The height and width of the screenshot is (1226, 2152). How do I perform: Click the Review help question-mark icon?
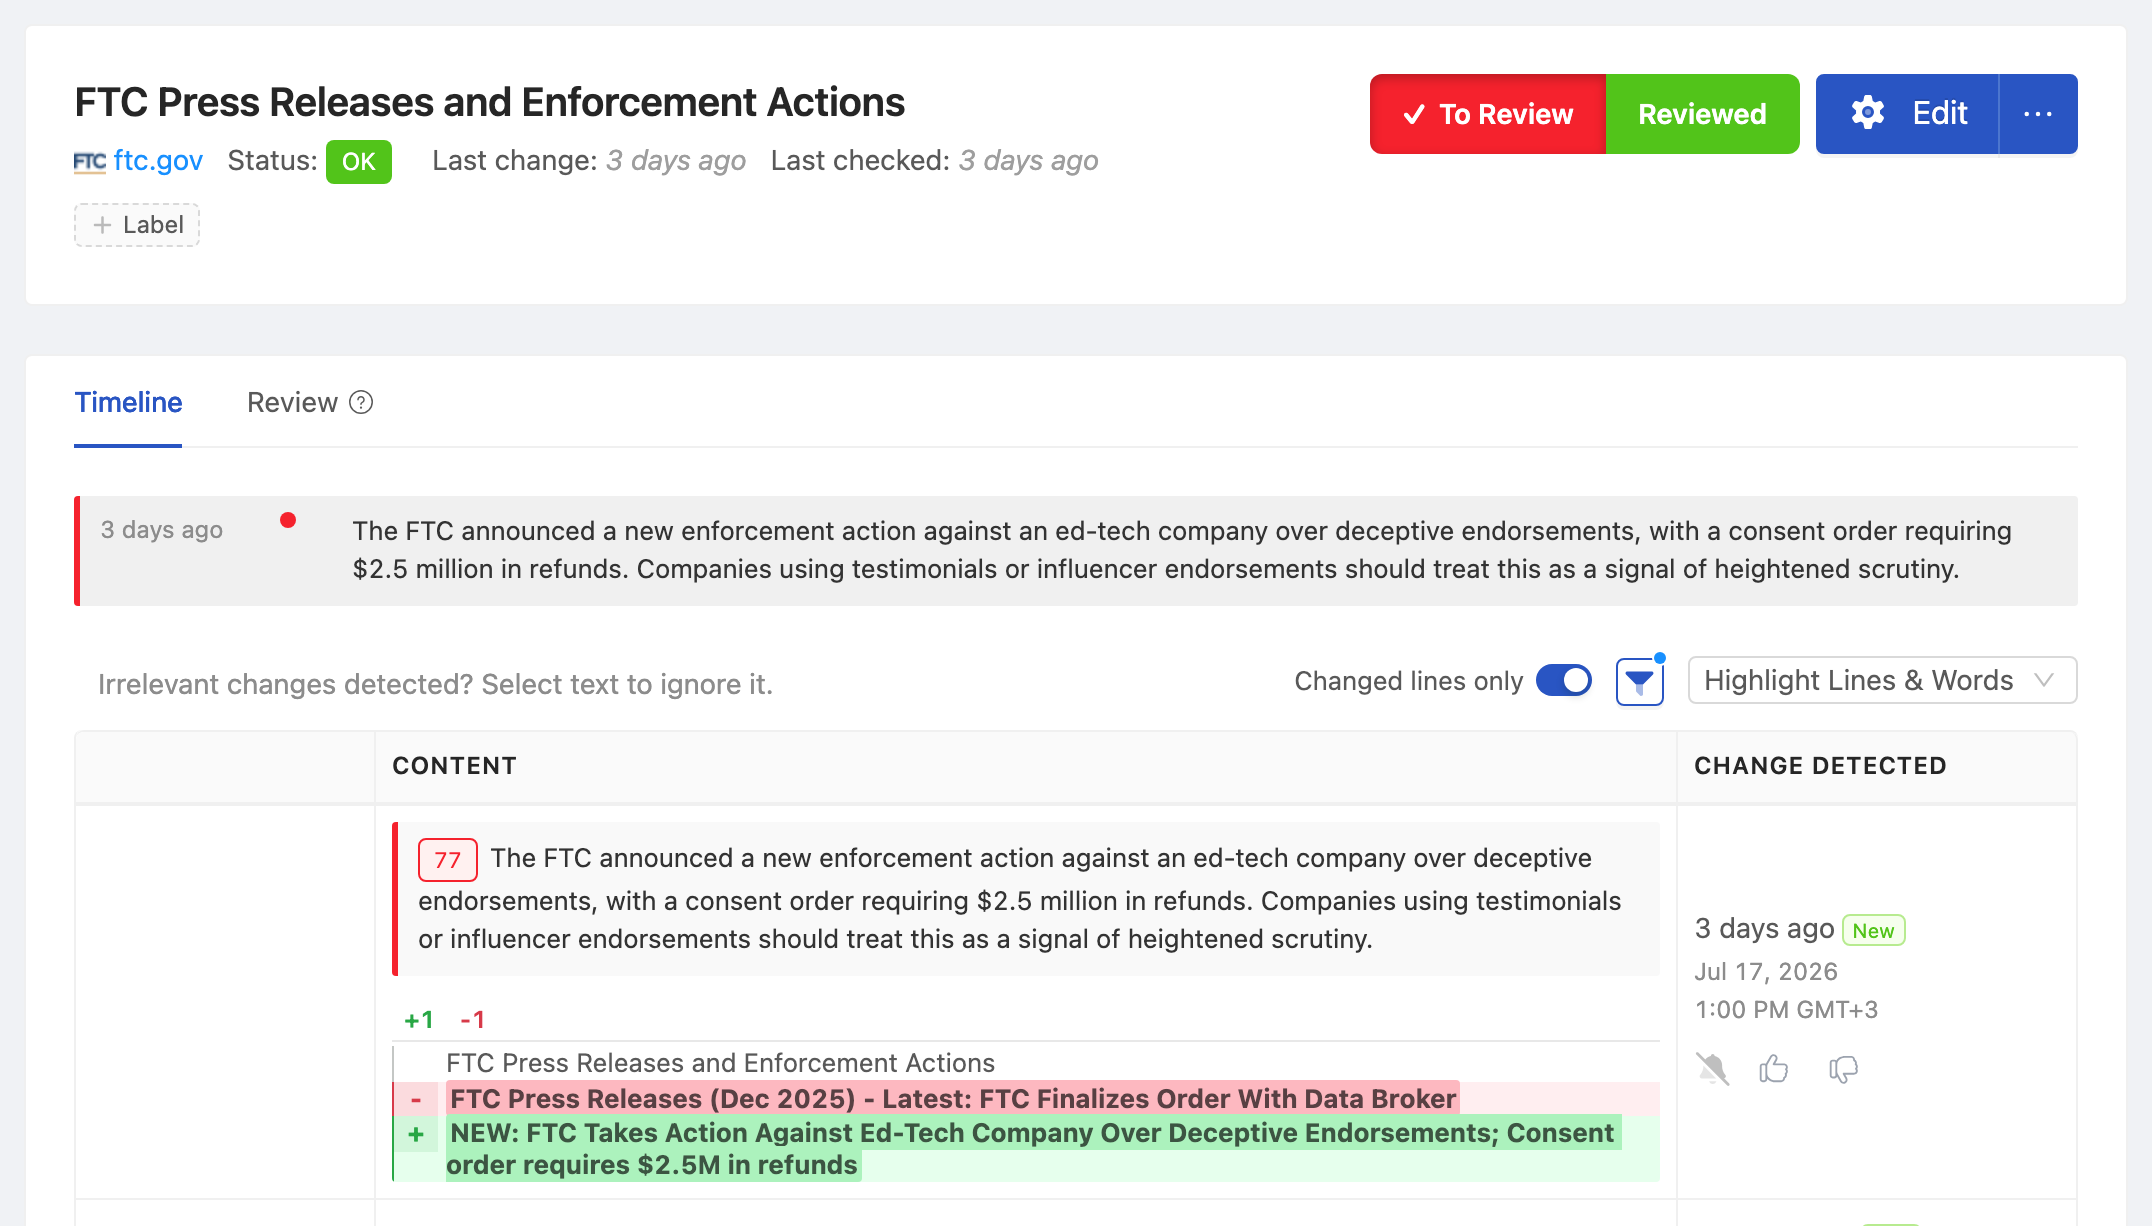tap(361, 402)
